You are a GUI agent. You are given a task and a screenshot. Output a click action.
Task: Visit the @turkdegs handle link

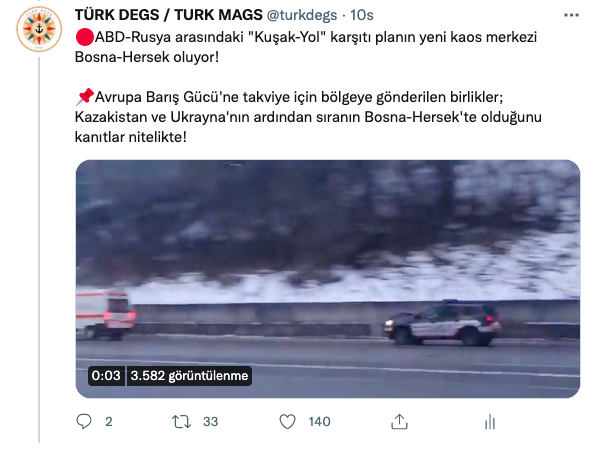pos(302,15)
